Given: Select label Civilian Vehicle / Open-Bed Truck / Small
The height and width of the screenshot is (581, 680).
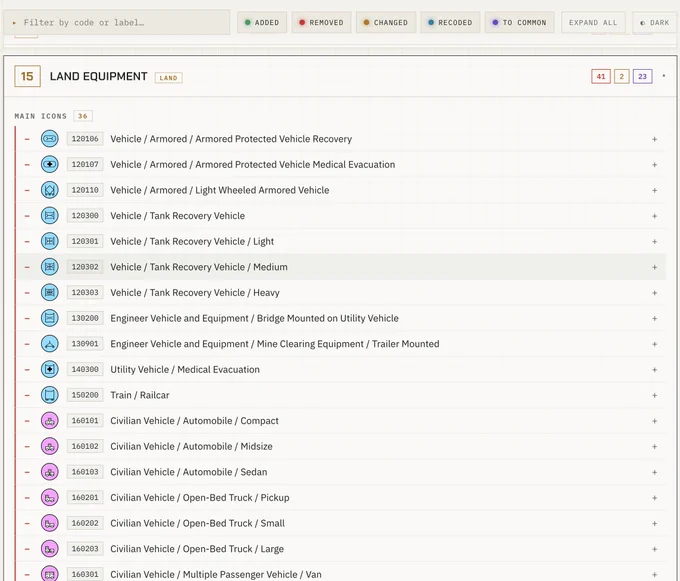Looking at the screenshot, I should click(197, 523).
